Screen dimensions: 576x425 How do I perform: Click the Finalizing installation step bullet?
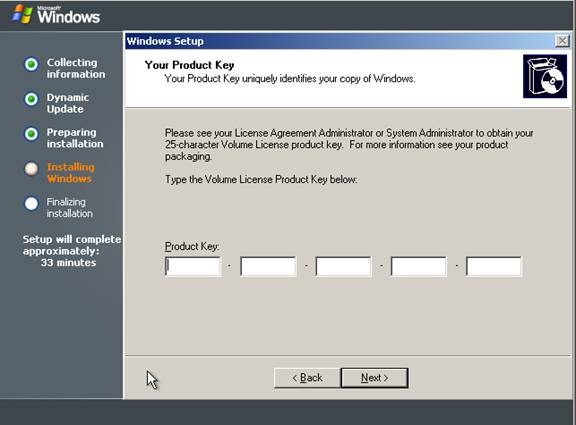click(x=31, y=204)
